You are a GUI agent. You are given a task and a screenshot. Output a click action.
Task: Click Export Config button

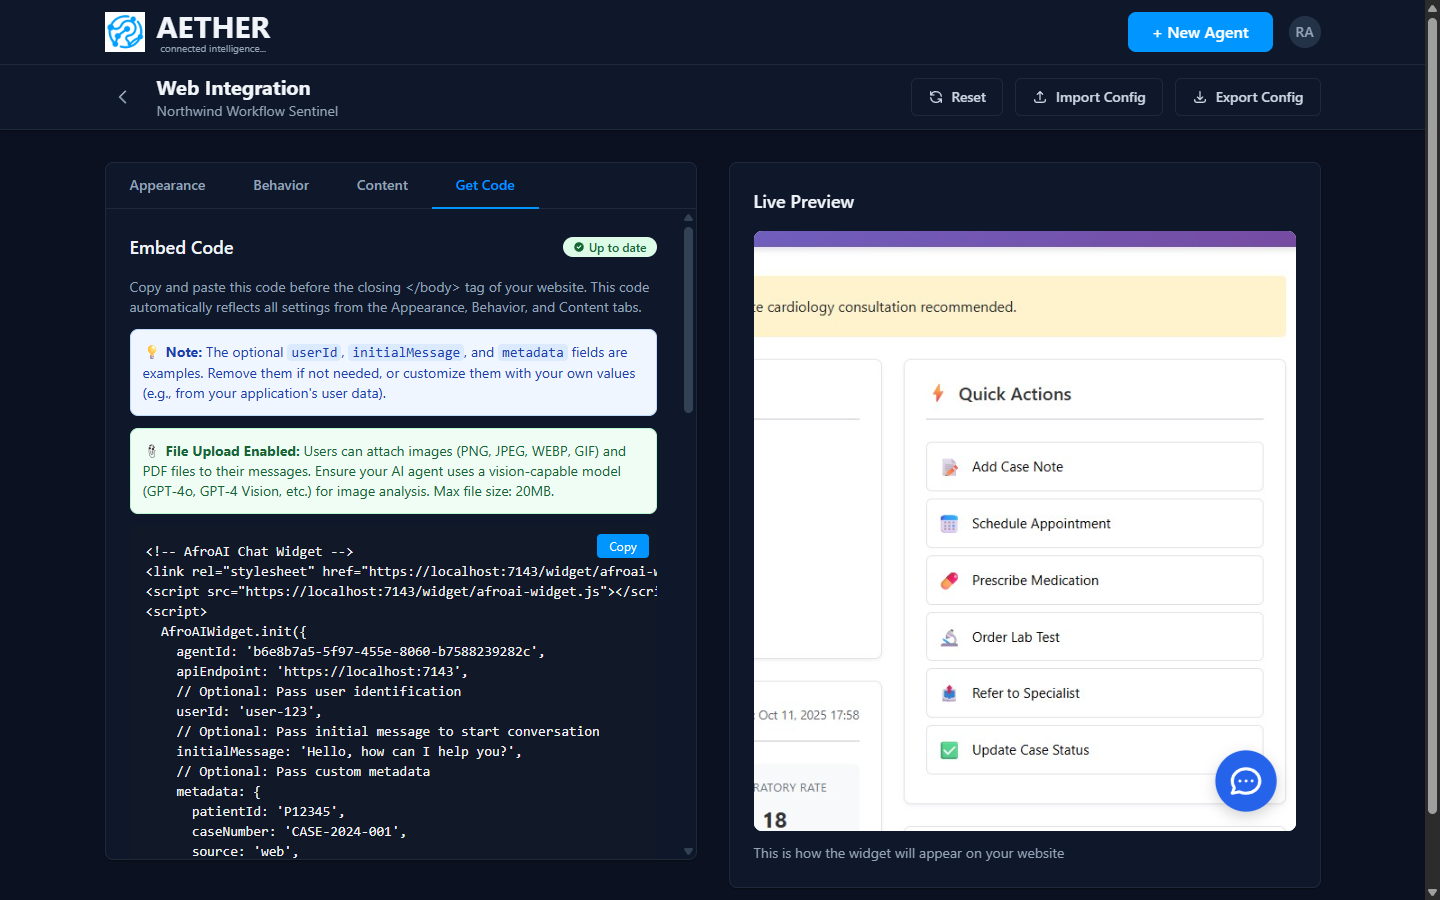1248,97
